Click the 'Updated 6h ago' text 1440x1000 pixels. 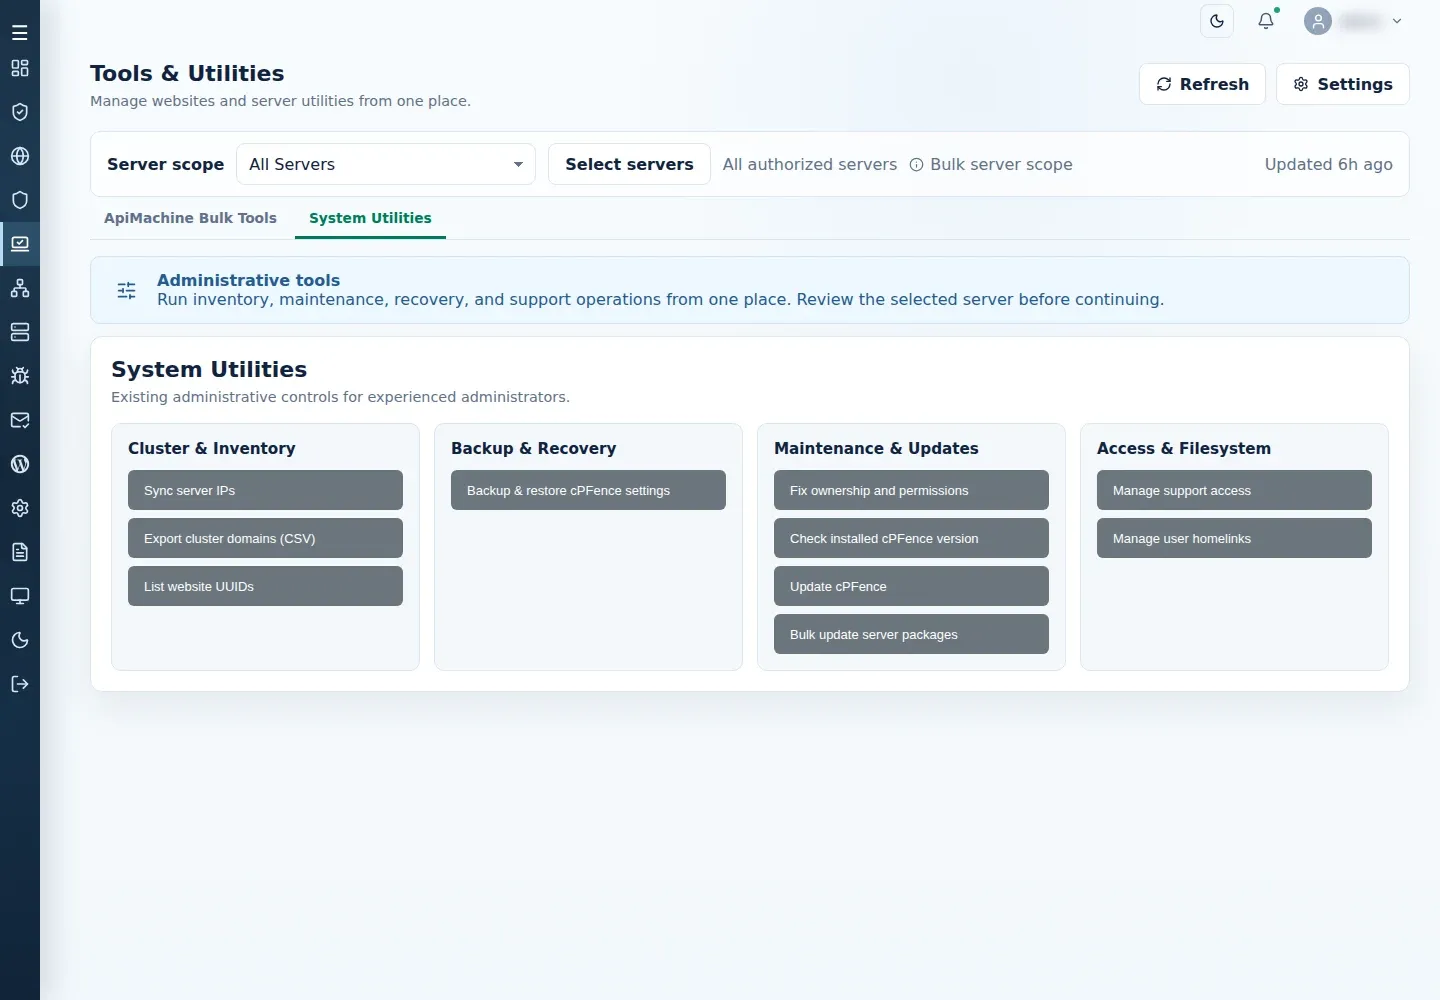(x=1328, y=164)
